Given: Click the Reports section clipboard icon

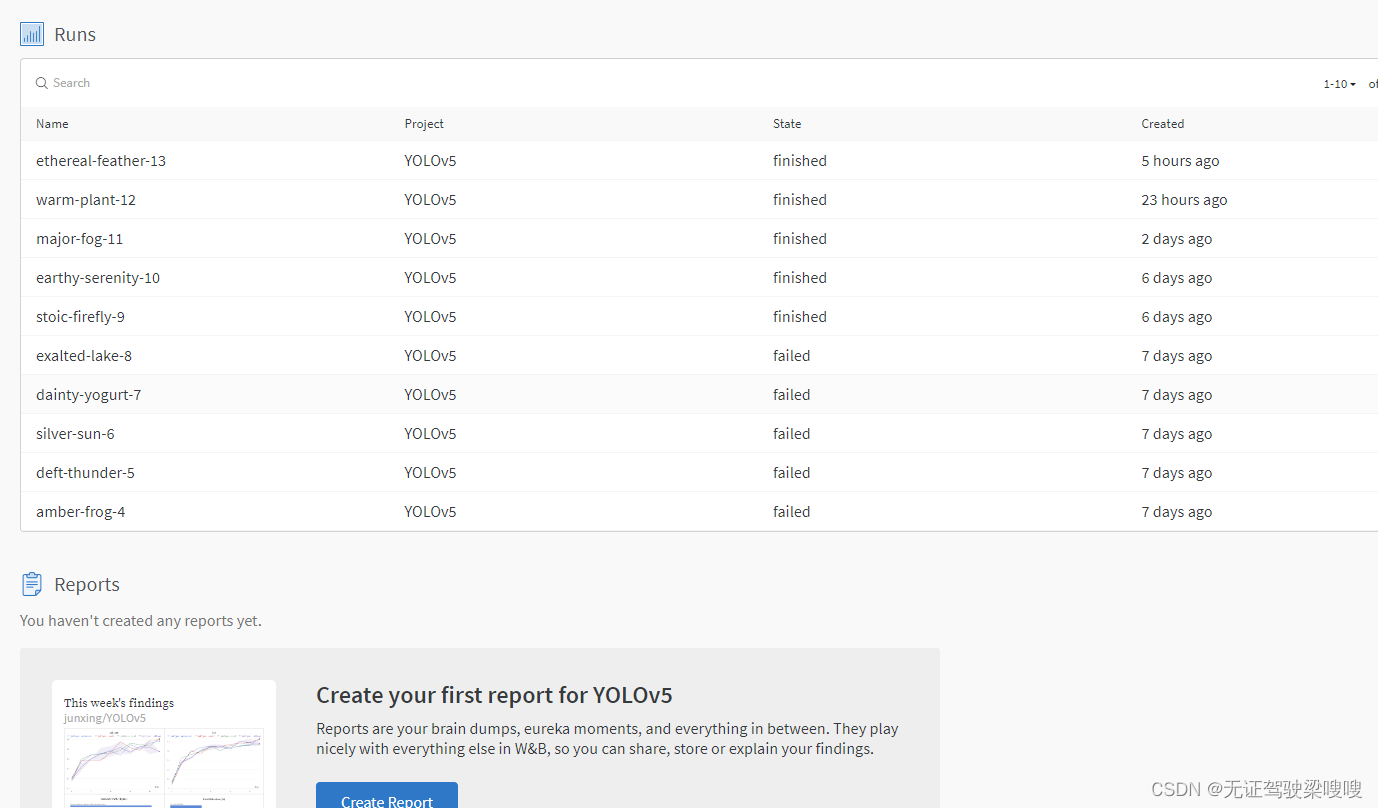Looking at the screenshot, I should (32, 584).
